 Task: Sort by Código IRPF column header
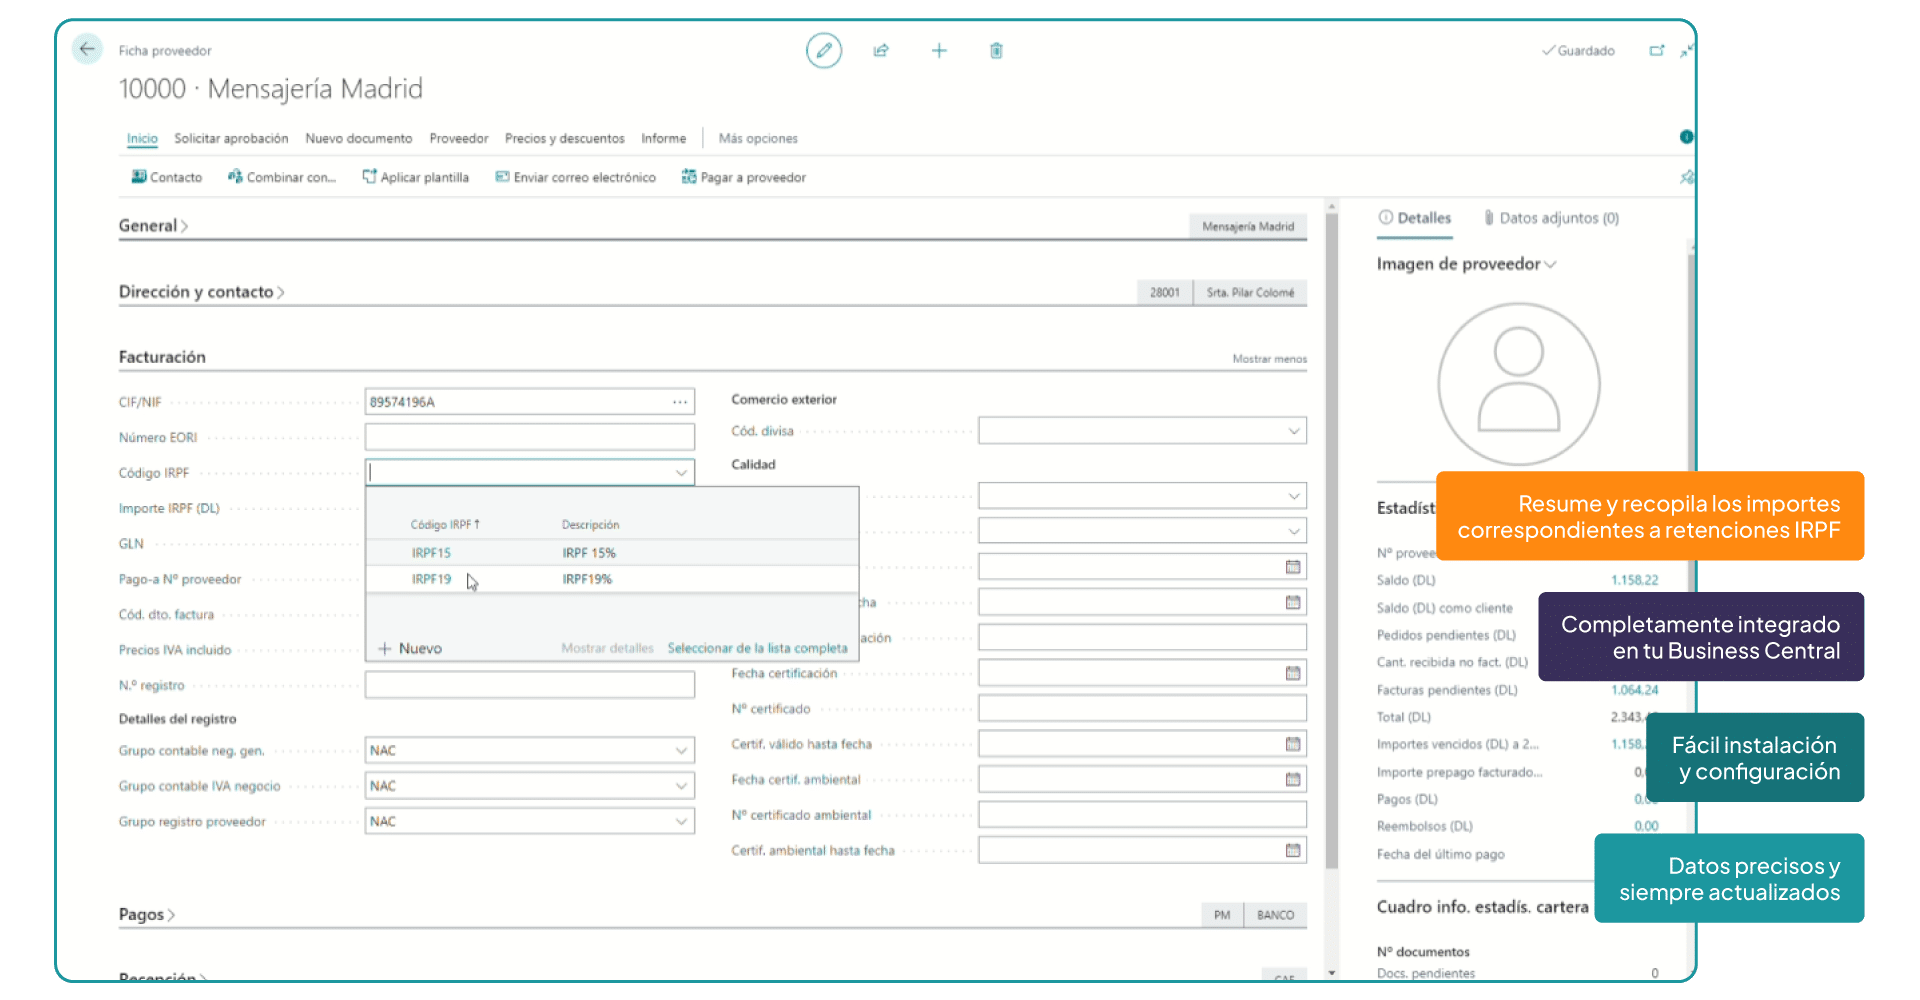pos(445,525)
